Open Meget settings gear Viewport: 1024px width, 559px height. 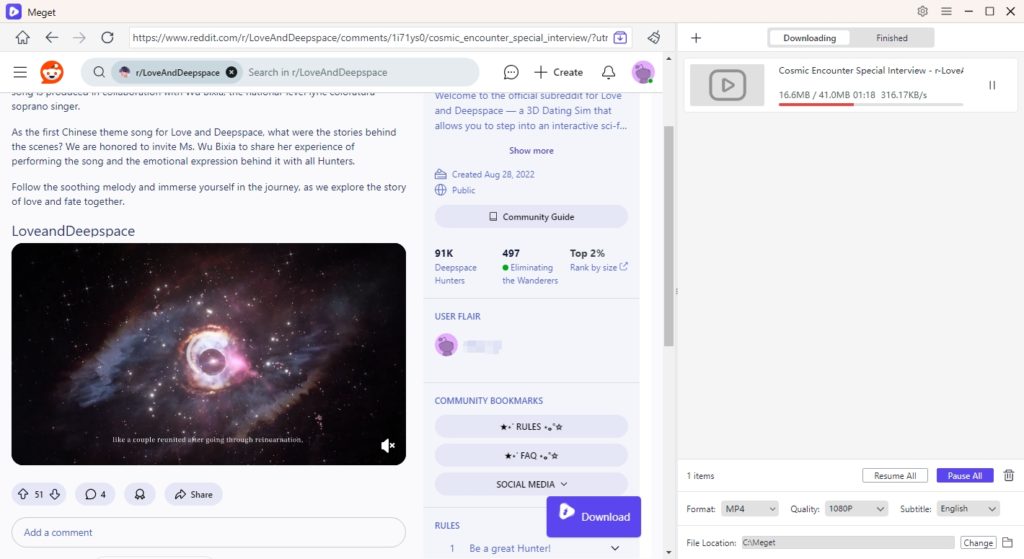pos(922,11)
